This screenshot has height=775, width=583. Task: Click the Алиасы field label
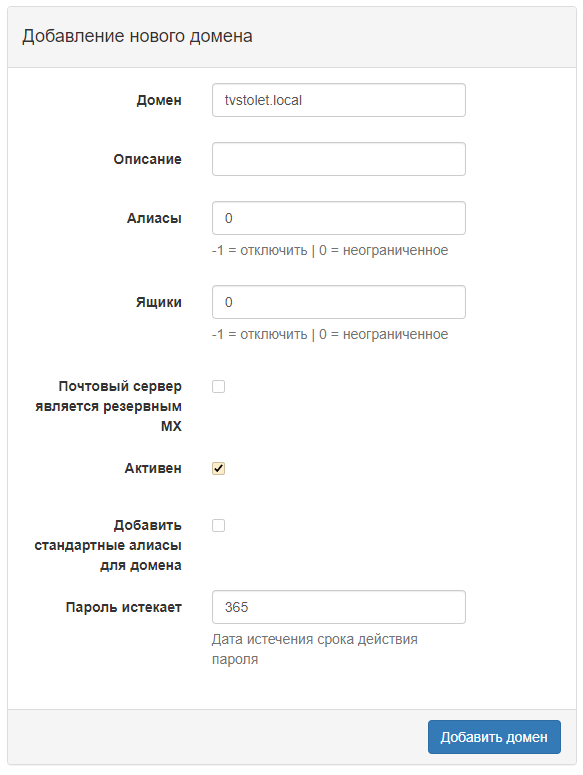click(x=154, y=218)
